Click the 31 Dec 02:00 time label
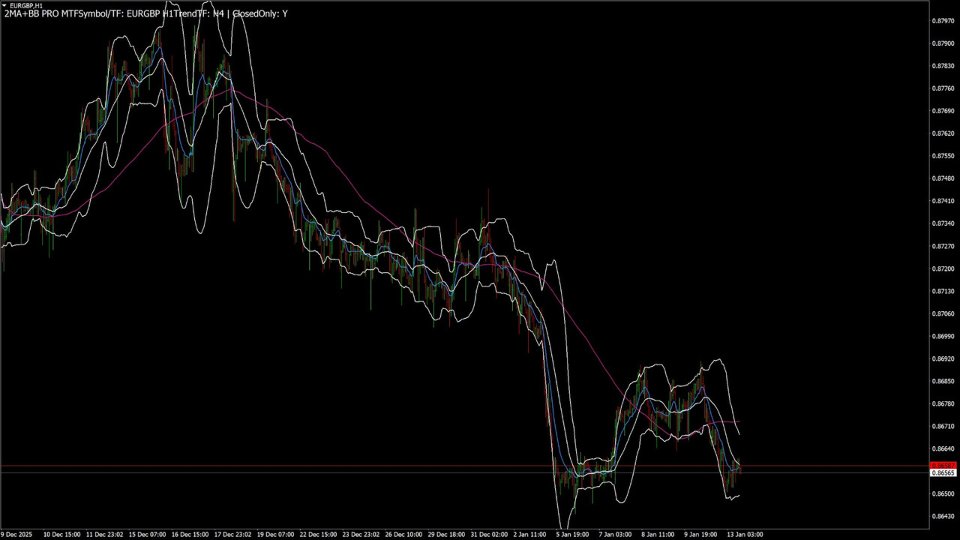 point(489,534)
